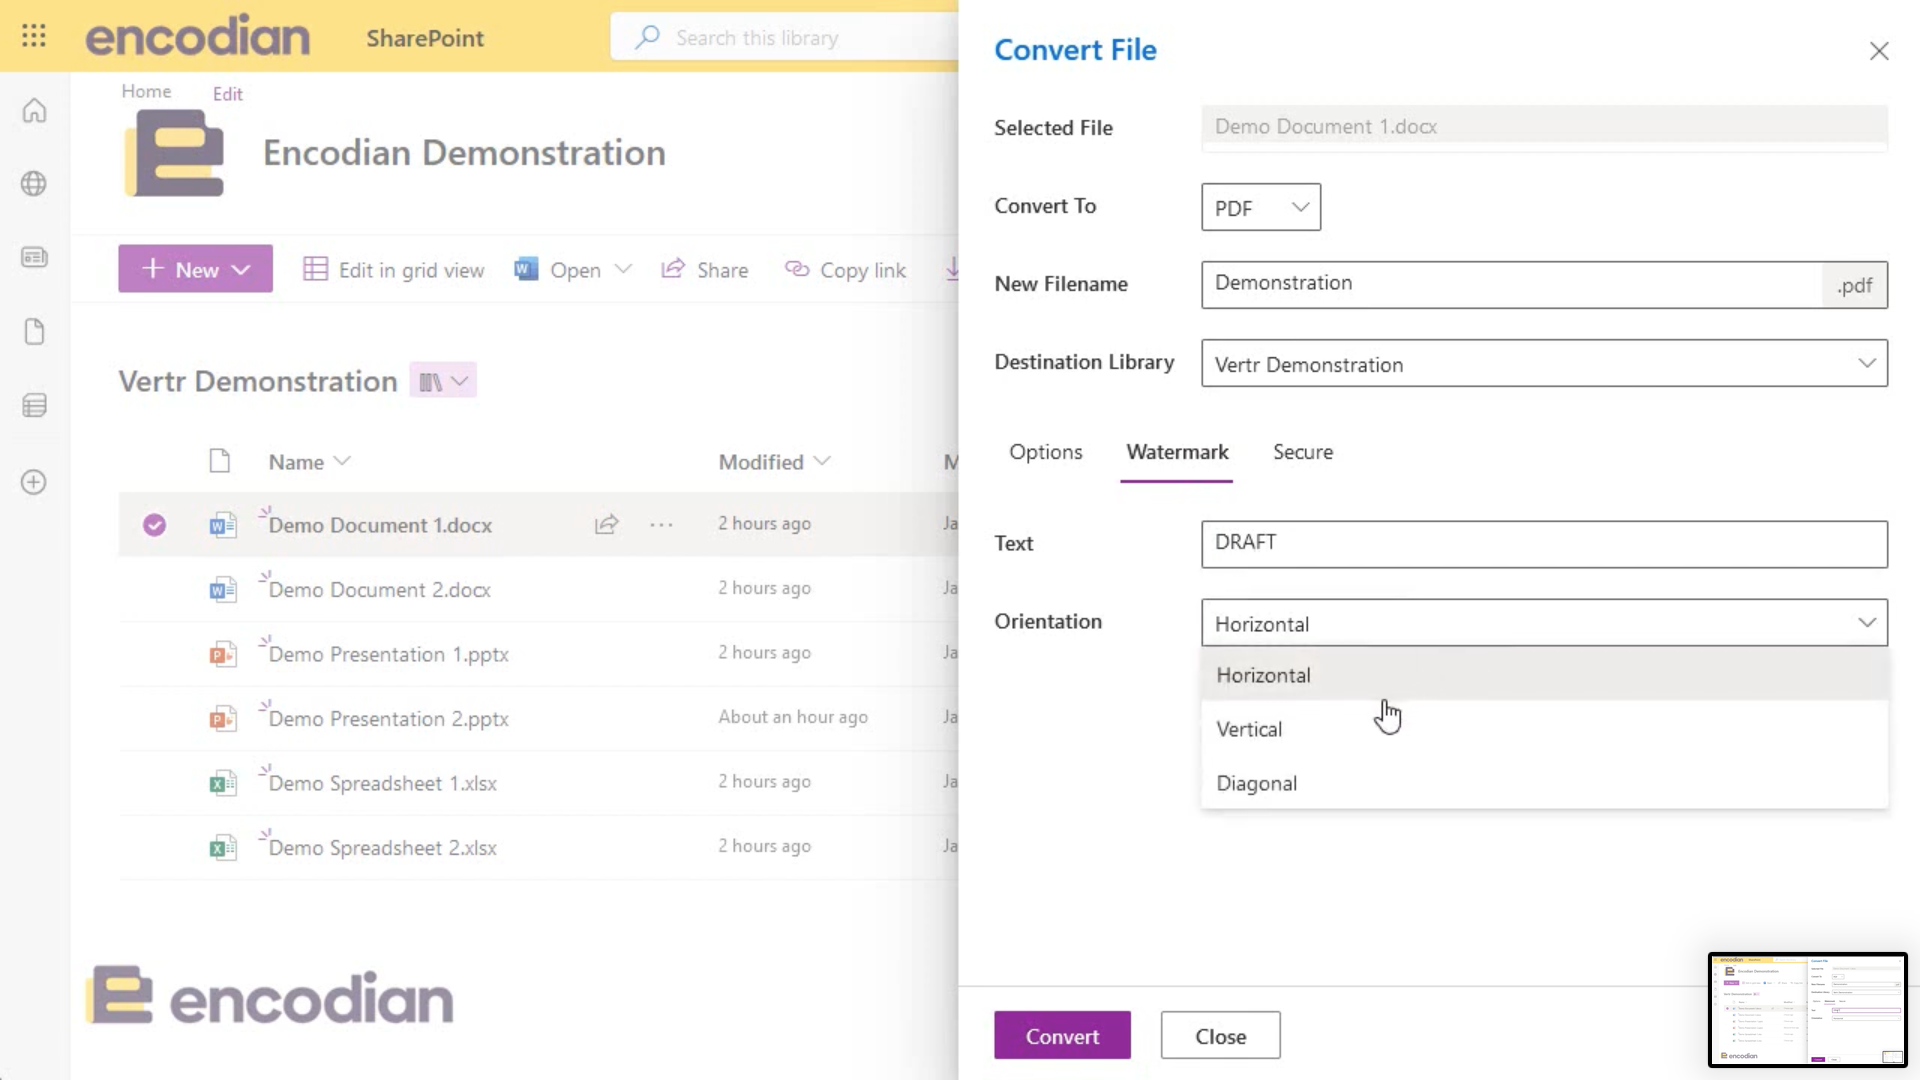Open the lists icon in left rail
The image size is (1920, 1080).
[x=34, y=406]
